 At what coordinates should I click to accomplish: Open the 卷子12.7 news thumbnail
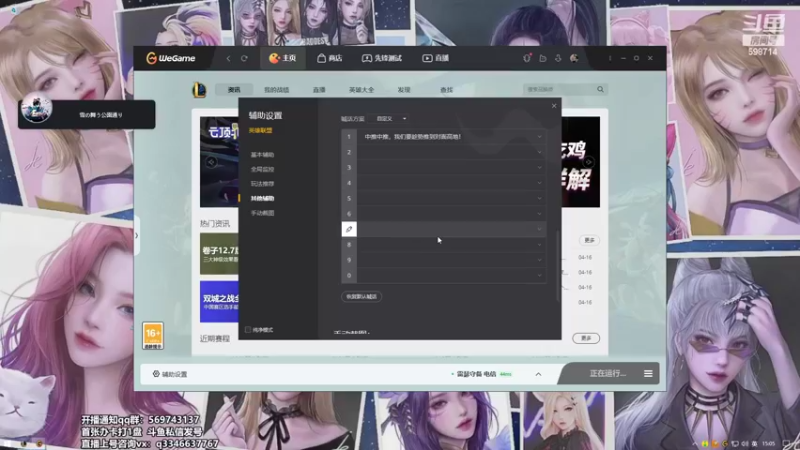click(219, 254)
